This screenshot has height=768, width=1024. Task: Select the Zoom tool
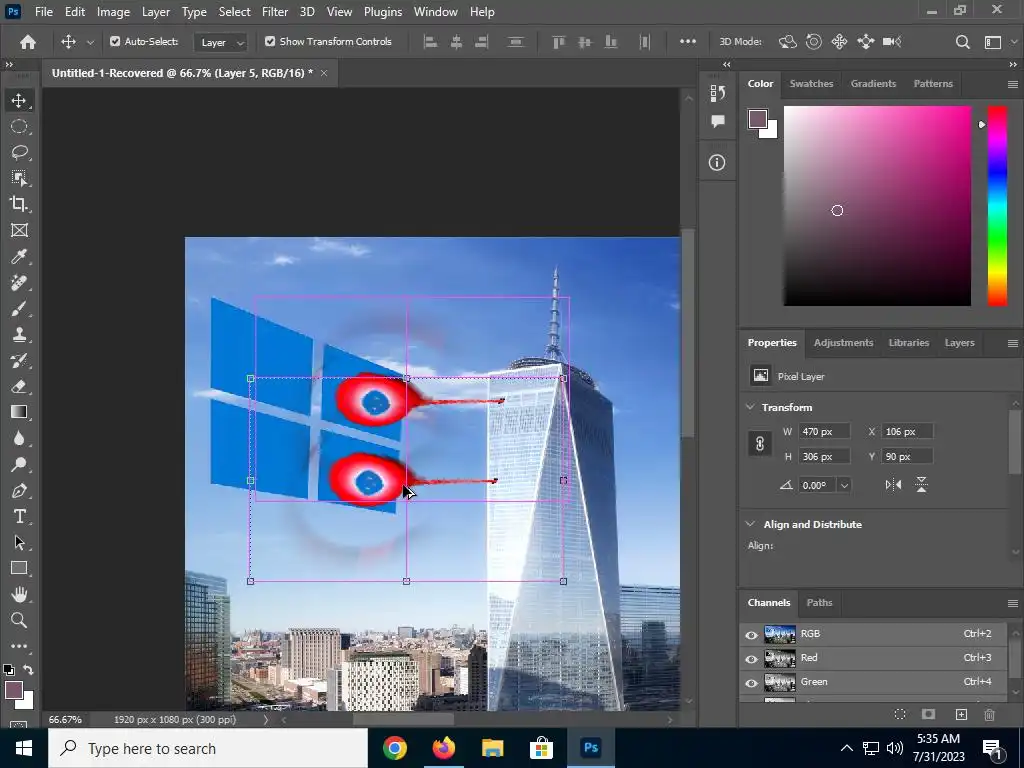19,620
